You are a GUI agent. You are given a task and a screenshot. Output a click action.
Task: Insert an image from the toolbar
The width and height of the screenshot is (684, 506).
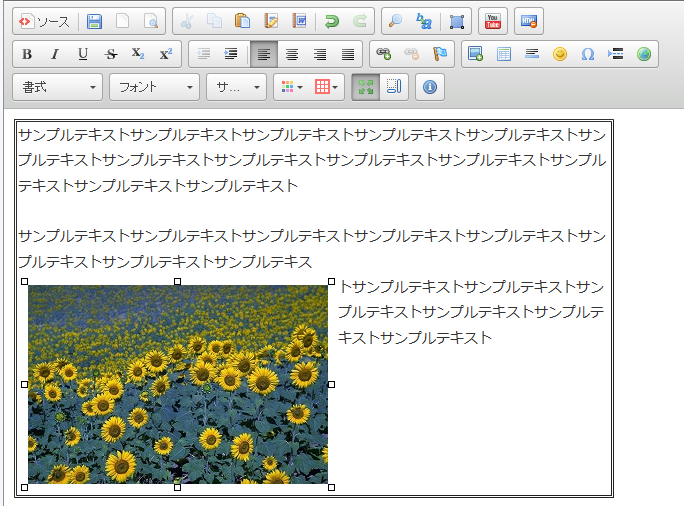point(475,54)
